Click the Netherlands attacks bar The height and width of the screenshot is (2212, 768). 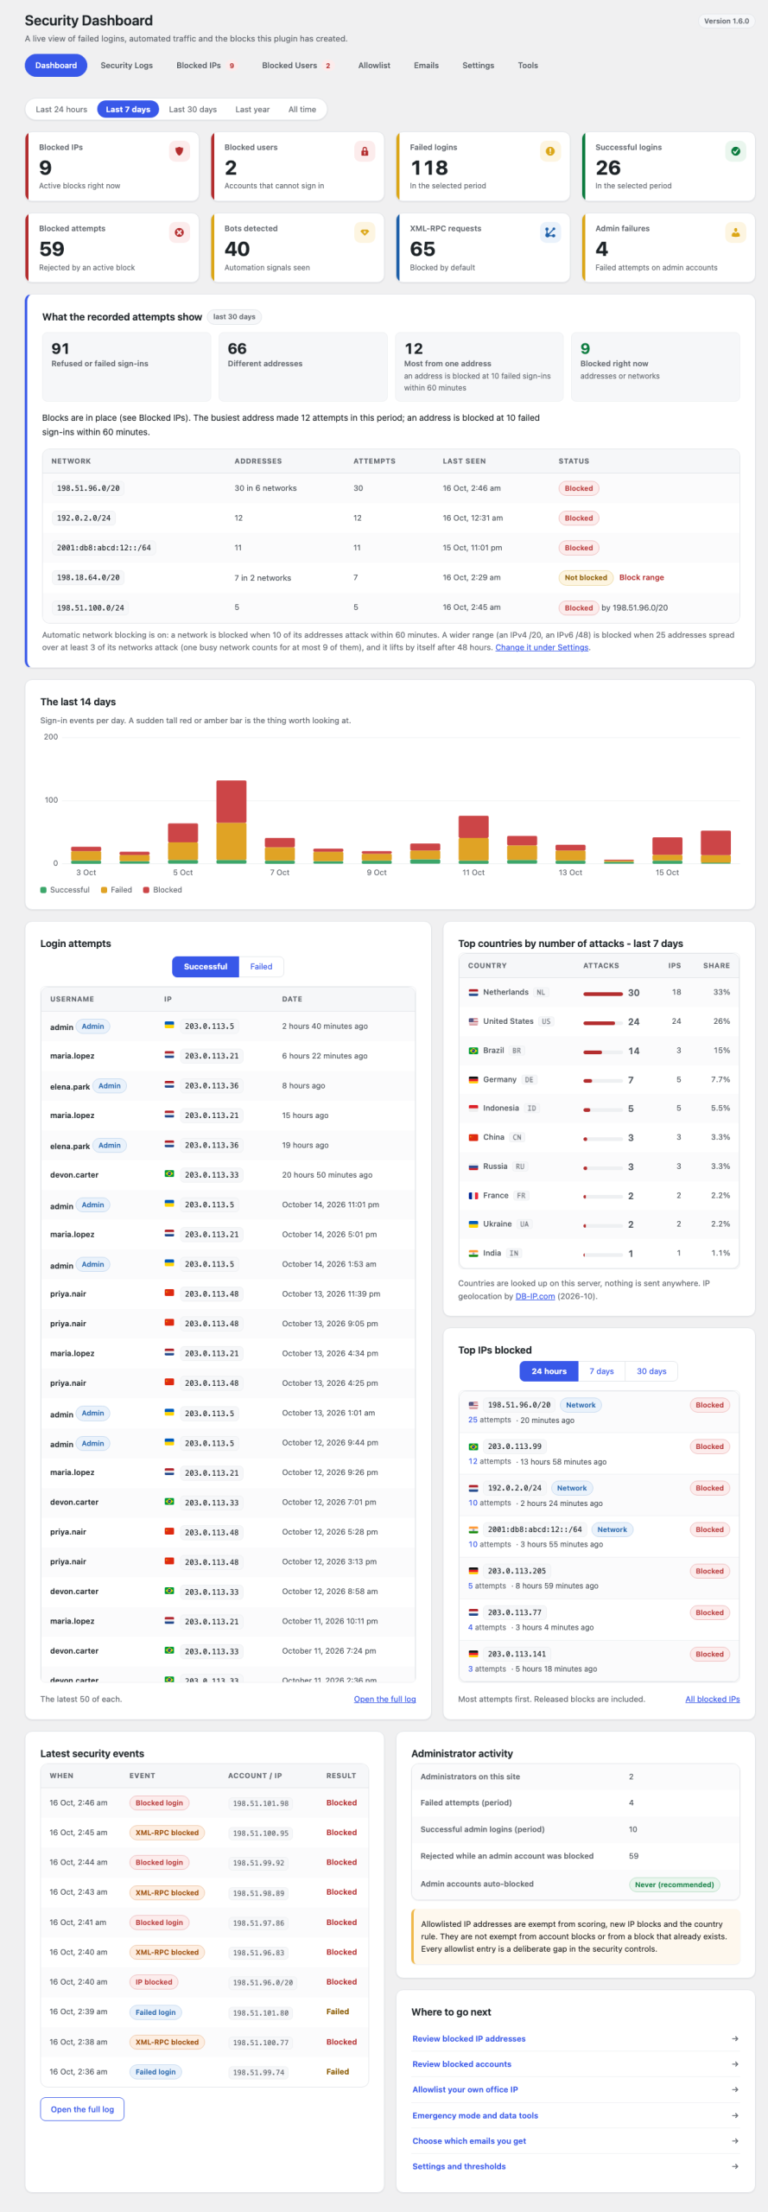603,993
